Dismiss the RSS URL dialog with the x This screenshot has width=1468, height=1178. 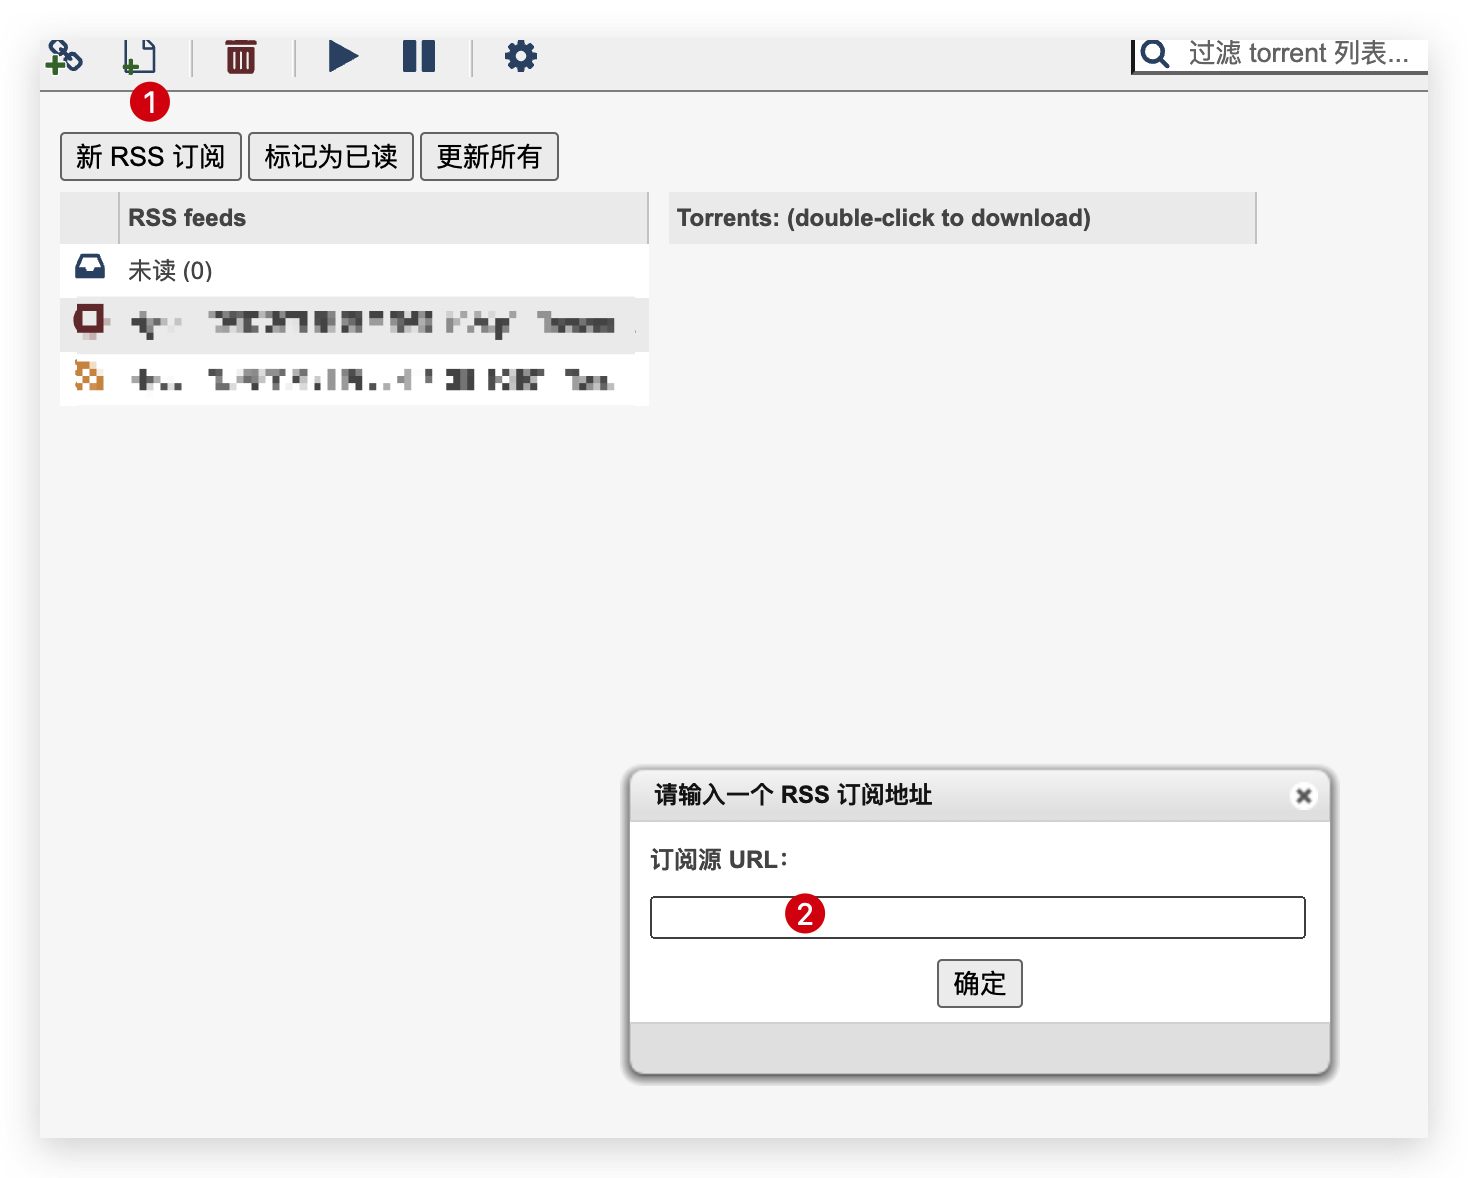coord(1303,795)
